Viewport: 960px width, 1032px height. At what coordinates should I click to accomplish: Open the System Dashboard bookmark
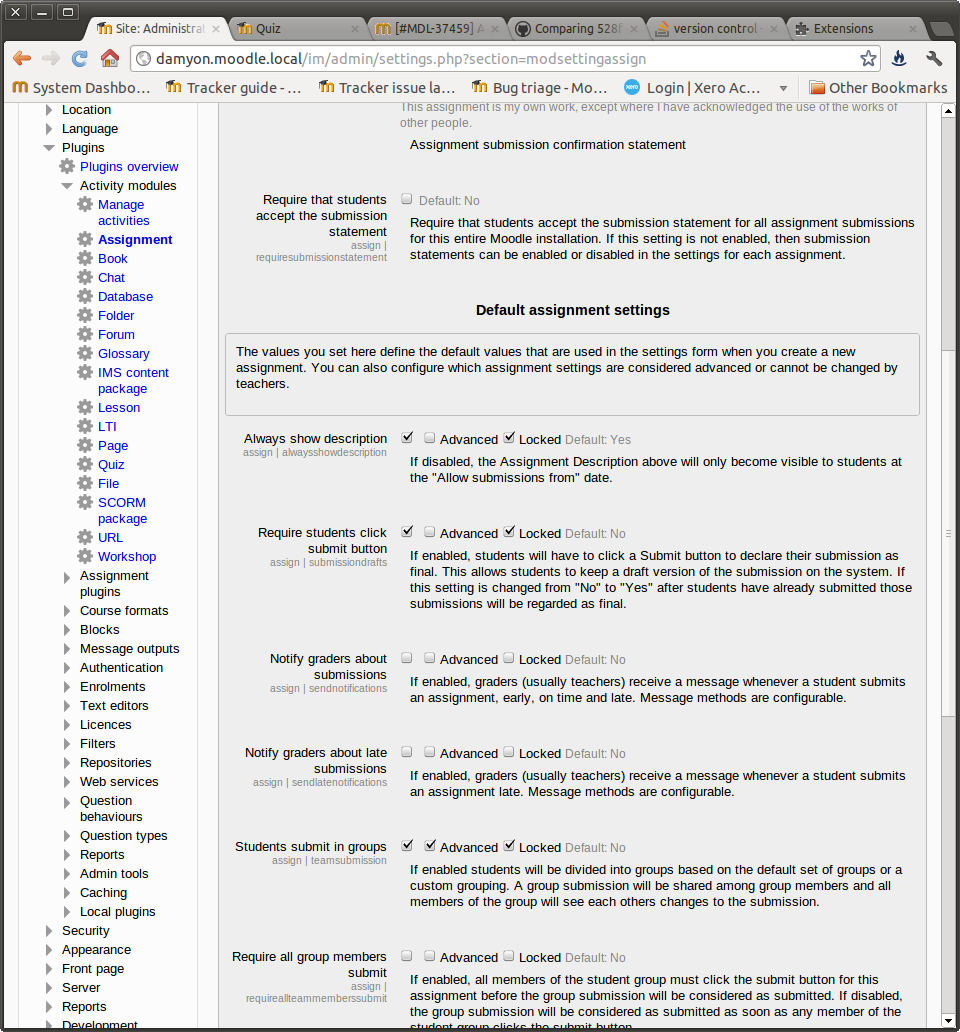pos(82,88)
